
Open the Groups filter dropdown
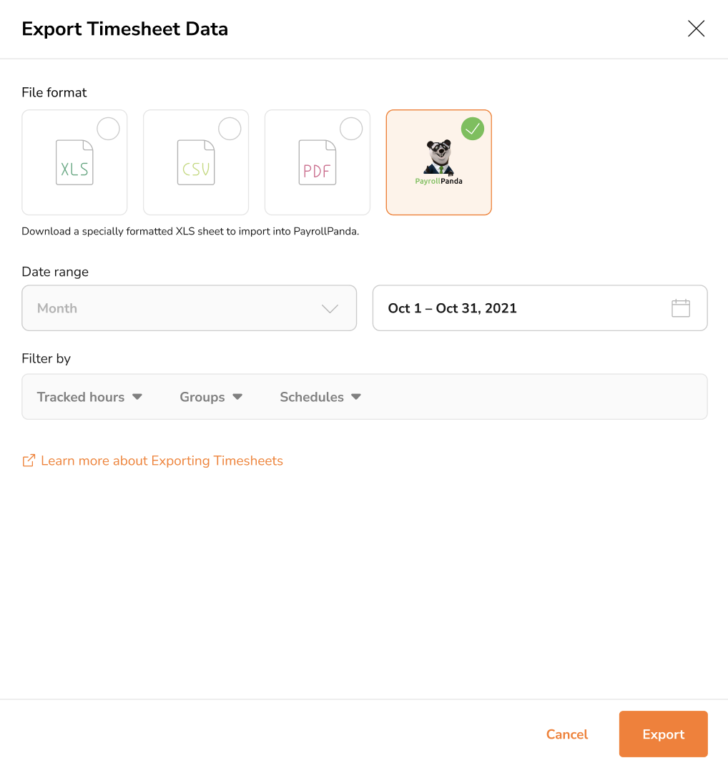211,397
